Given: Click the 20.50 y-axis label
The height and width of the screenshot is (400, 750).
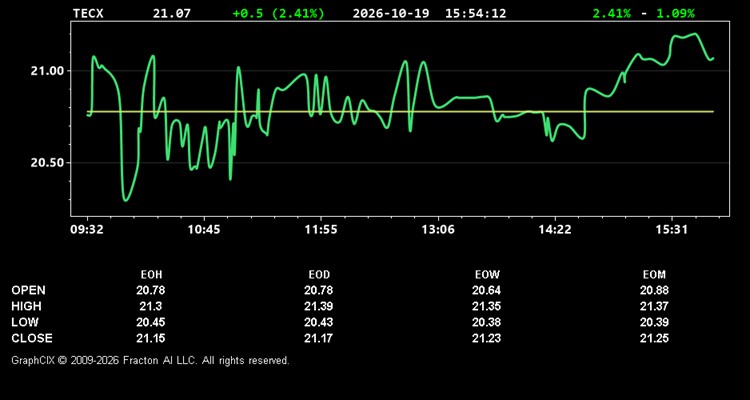Looking at the screenshot, I should (x=47, y=163).
